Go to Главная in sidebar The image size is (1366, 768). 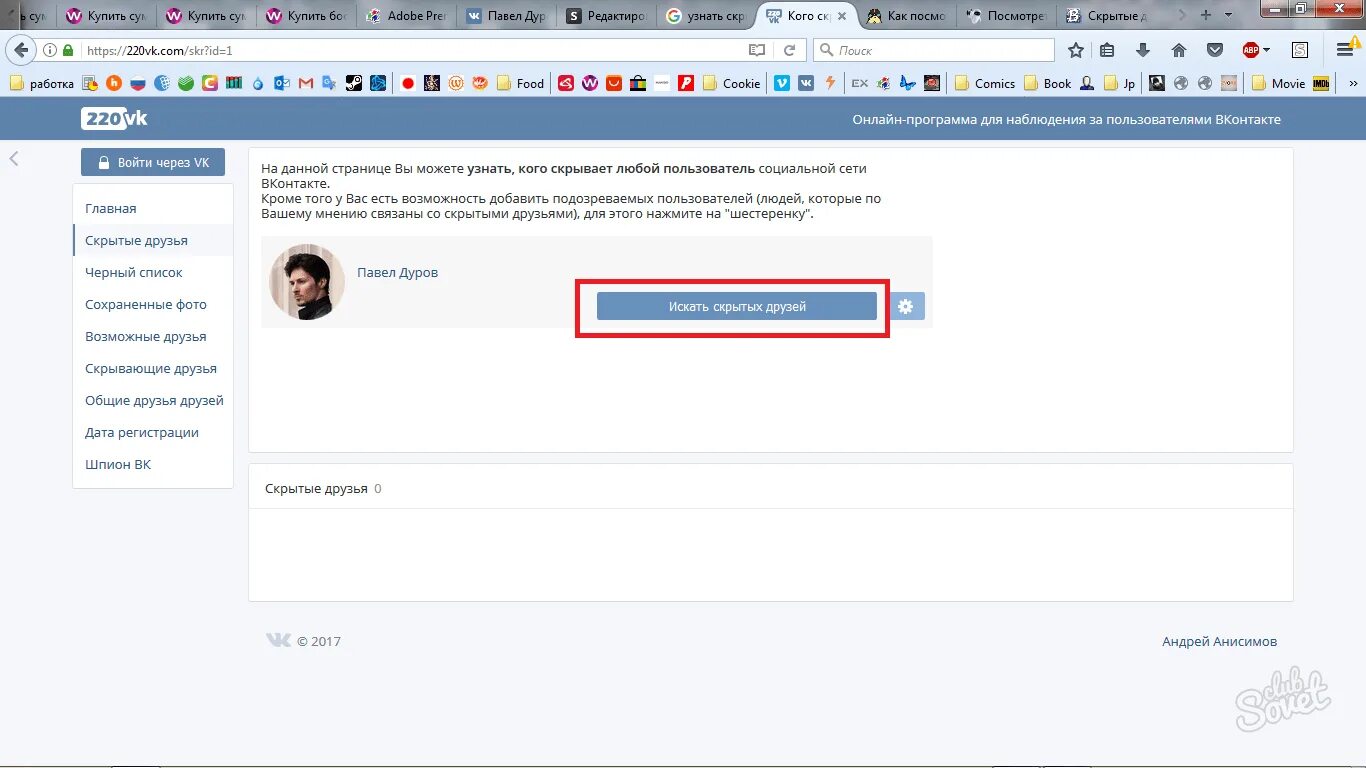[153, 208]
